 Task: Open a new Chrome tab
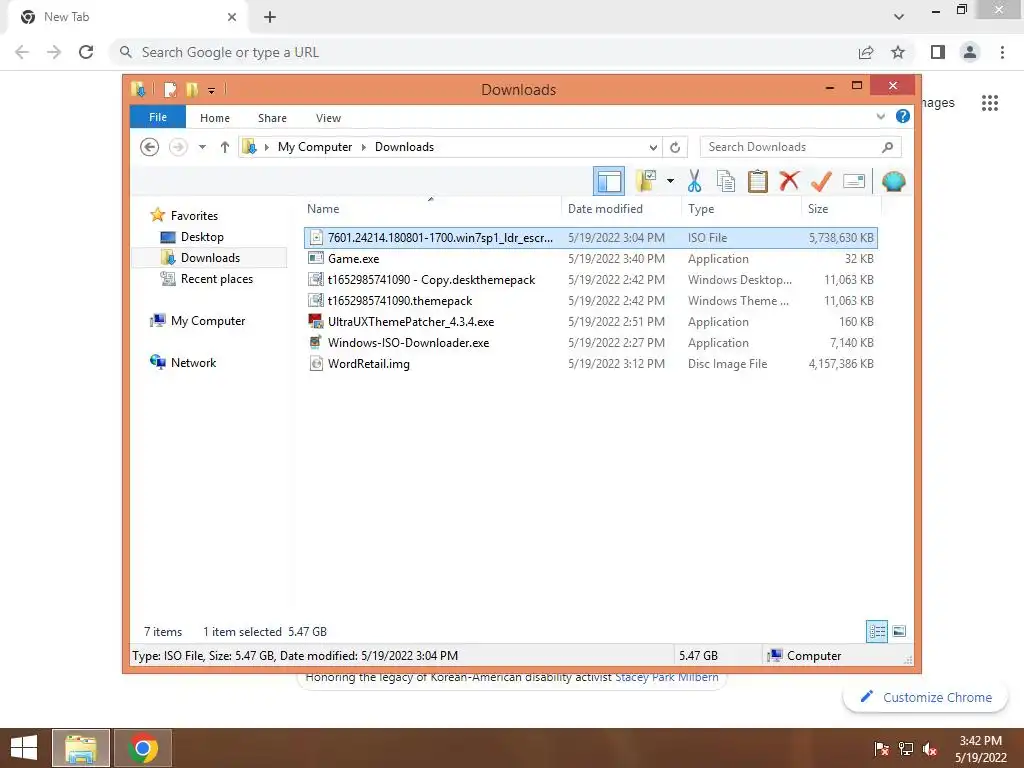[270, 17]
